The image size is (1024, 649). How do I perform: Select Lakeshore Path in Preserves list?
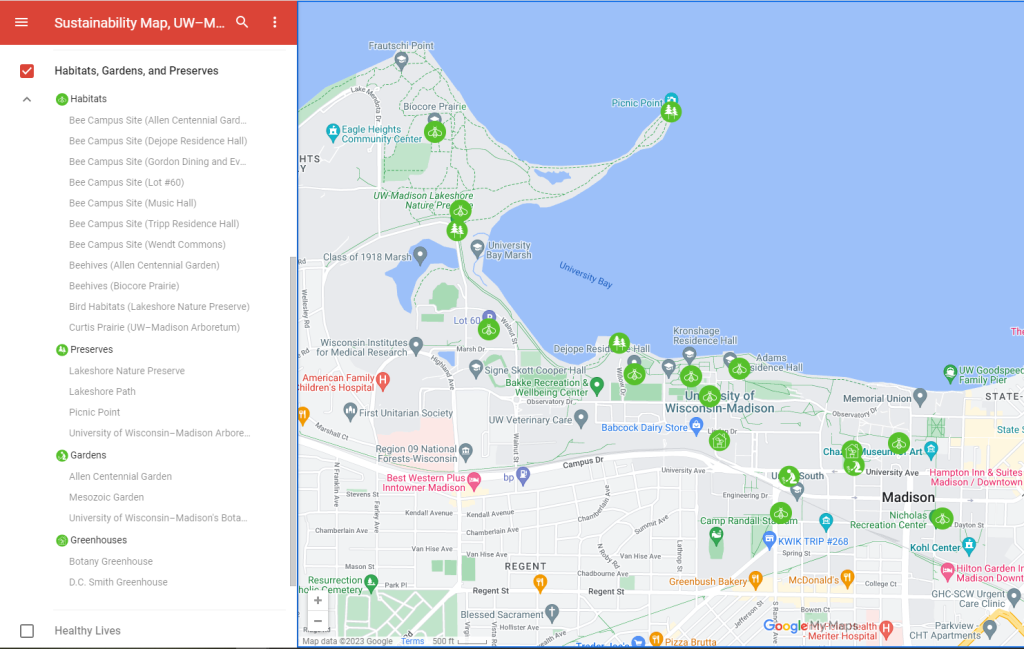pyautogui.click(x=103, y=392)
